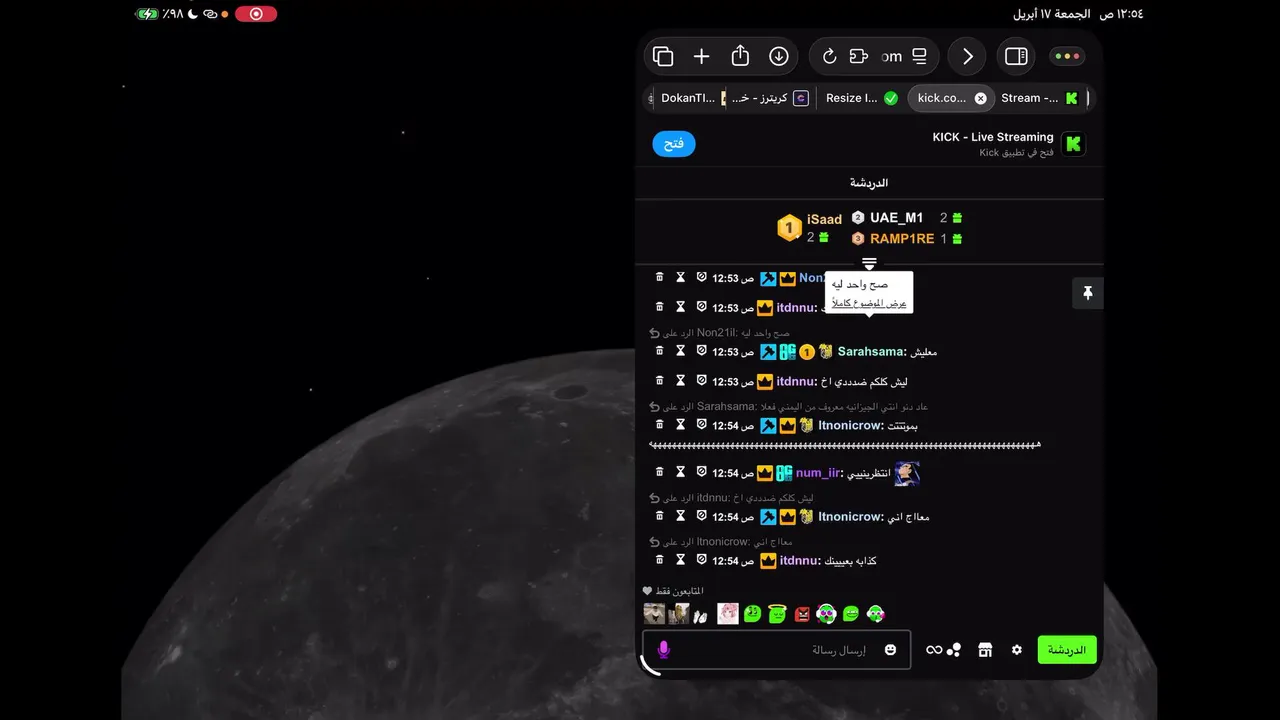Image resolution: width=1280 pixels, height=720 pixels.
Task: Tap the blue فتح open-in-app button
Action: 674,144
